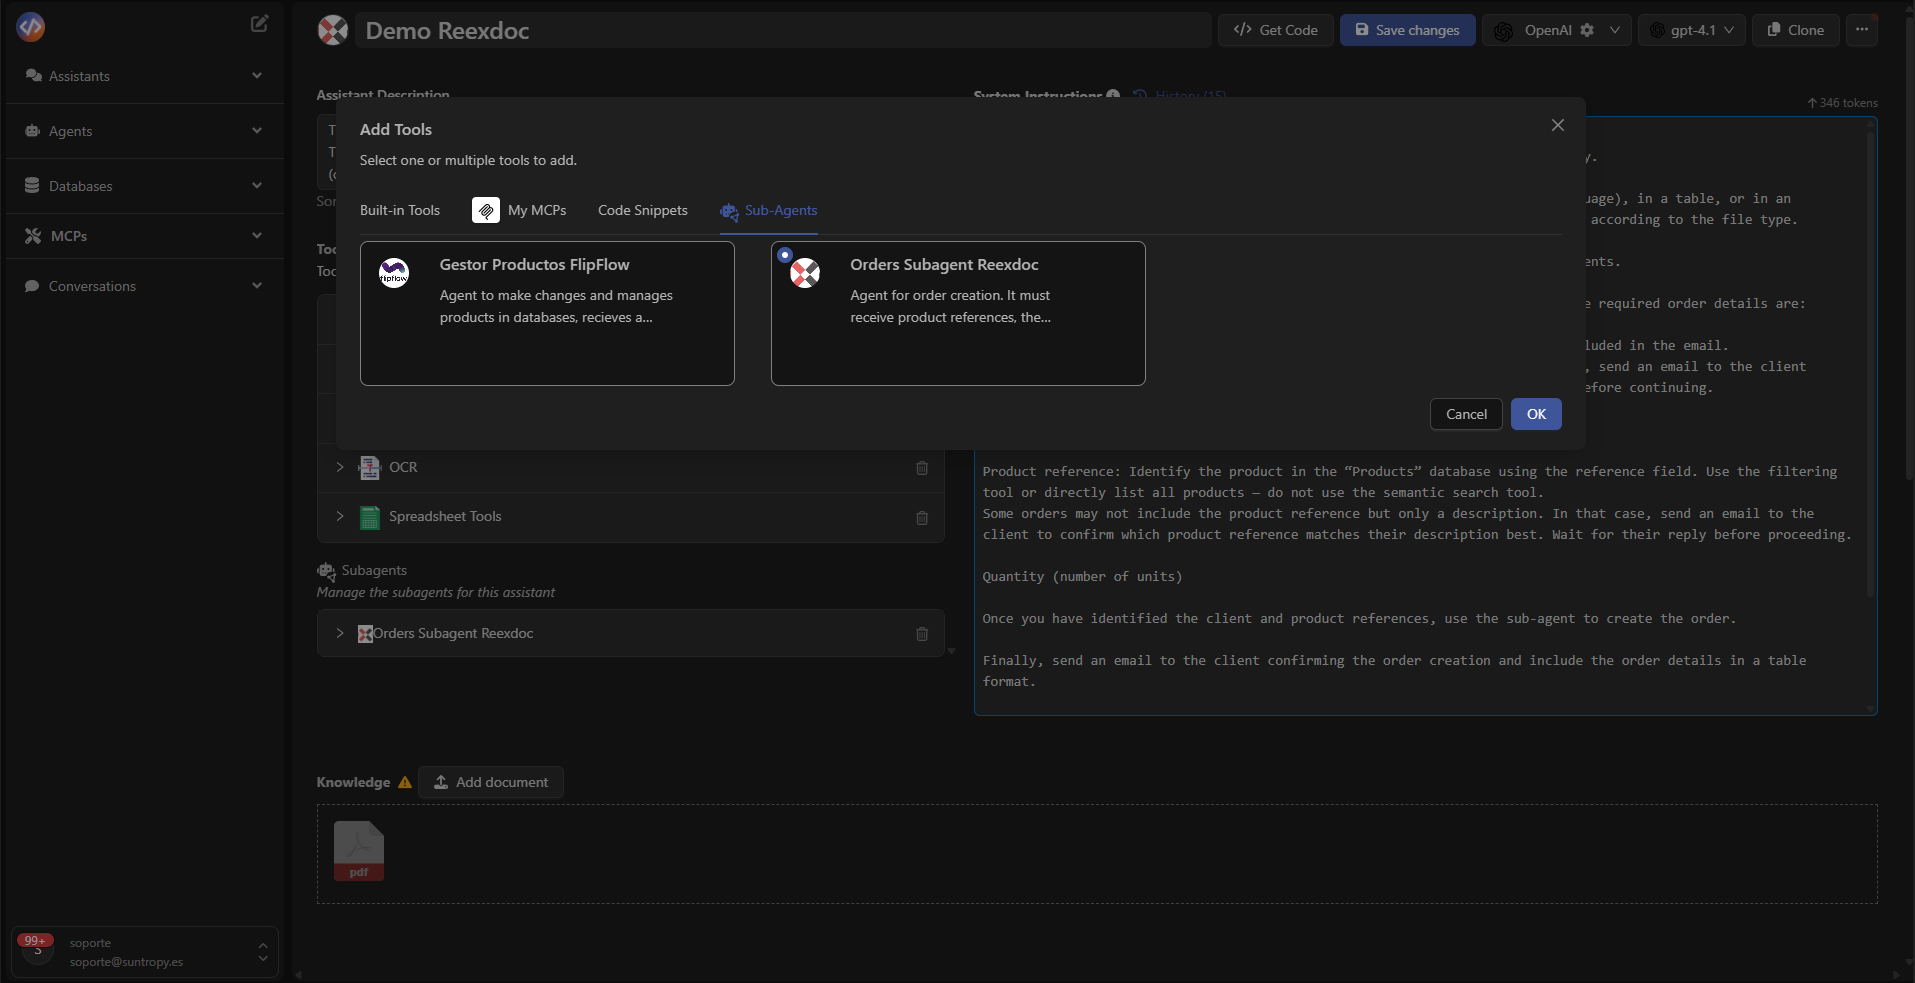Click the Subagents section robot icon

pyautogui.click(x=326, y=571)
